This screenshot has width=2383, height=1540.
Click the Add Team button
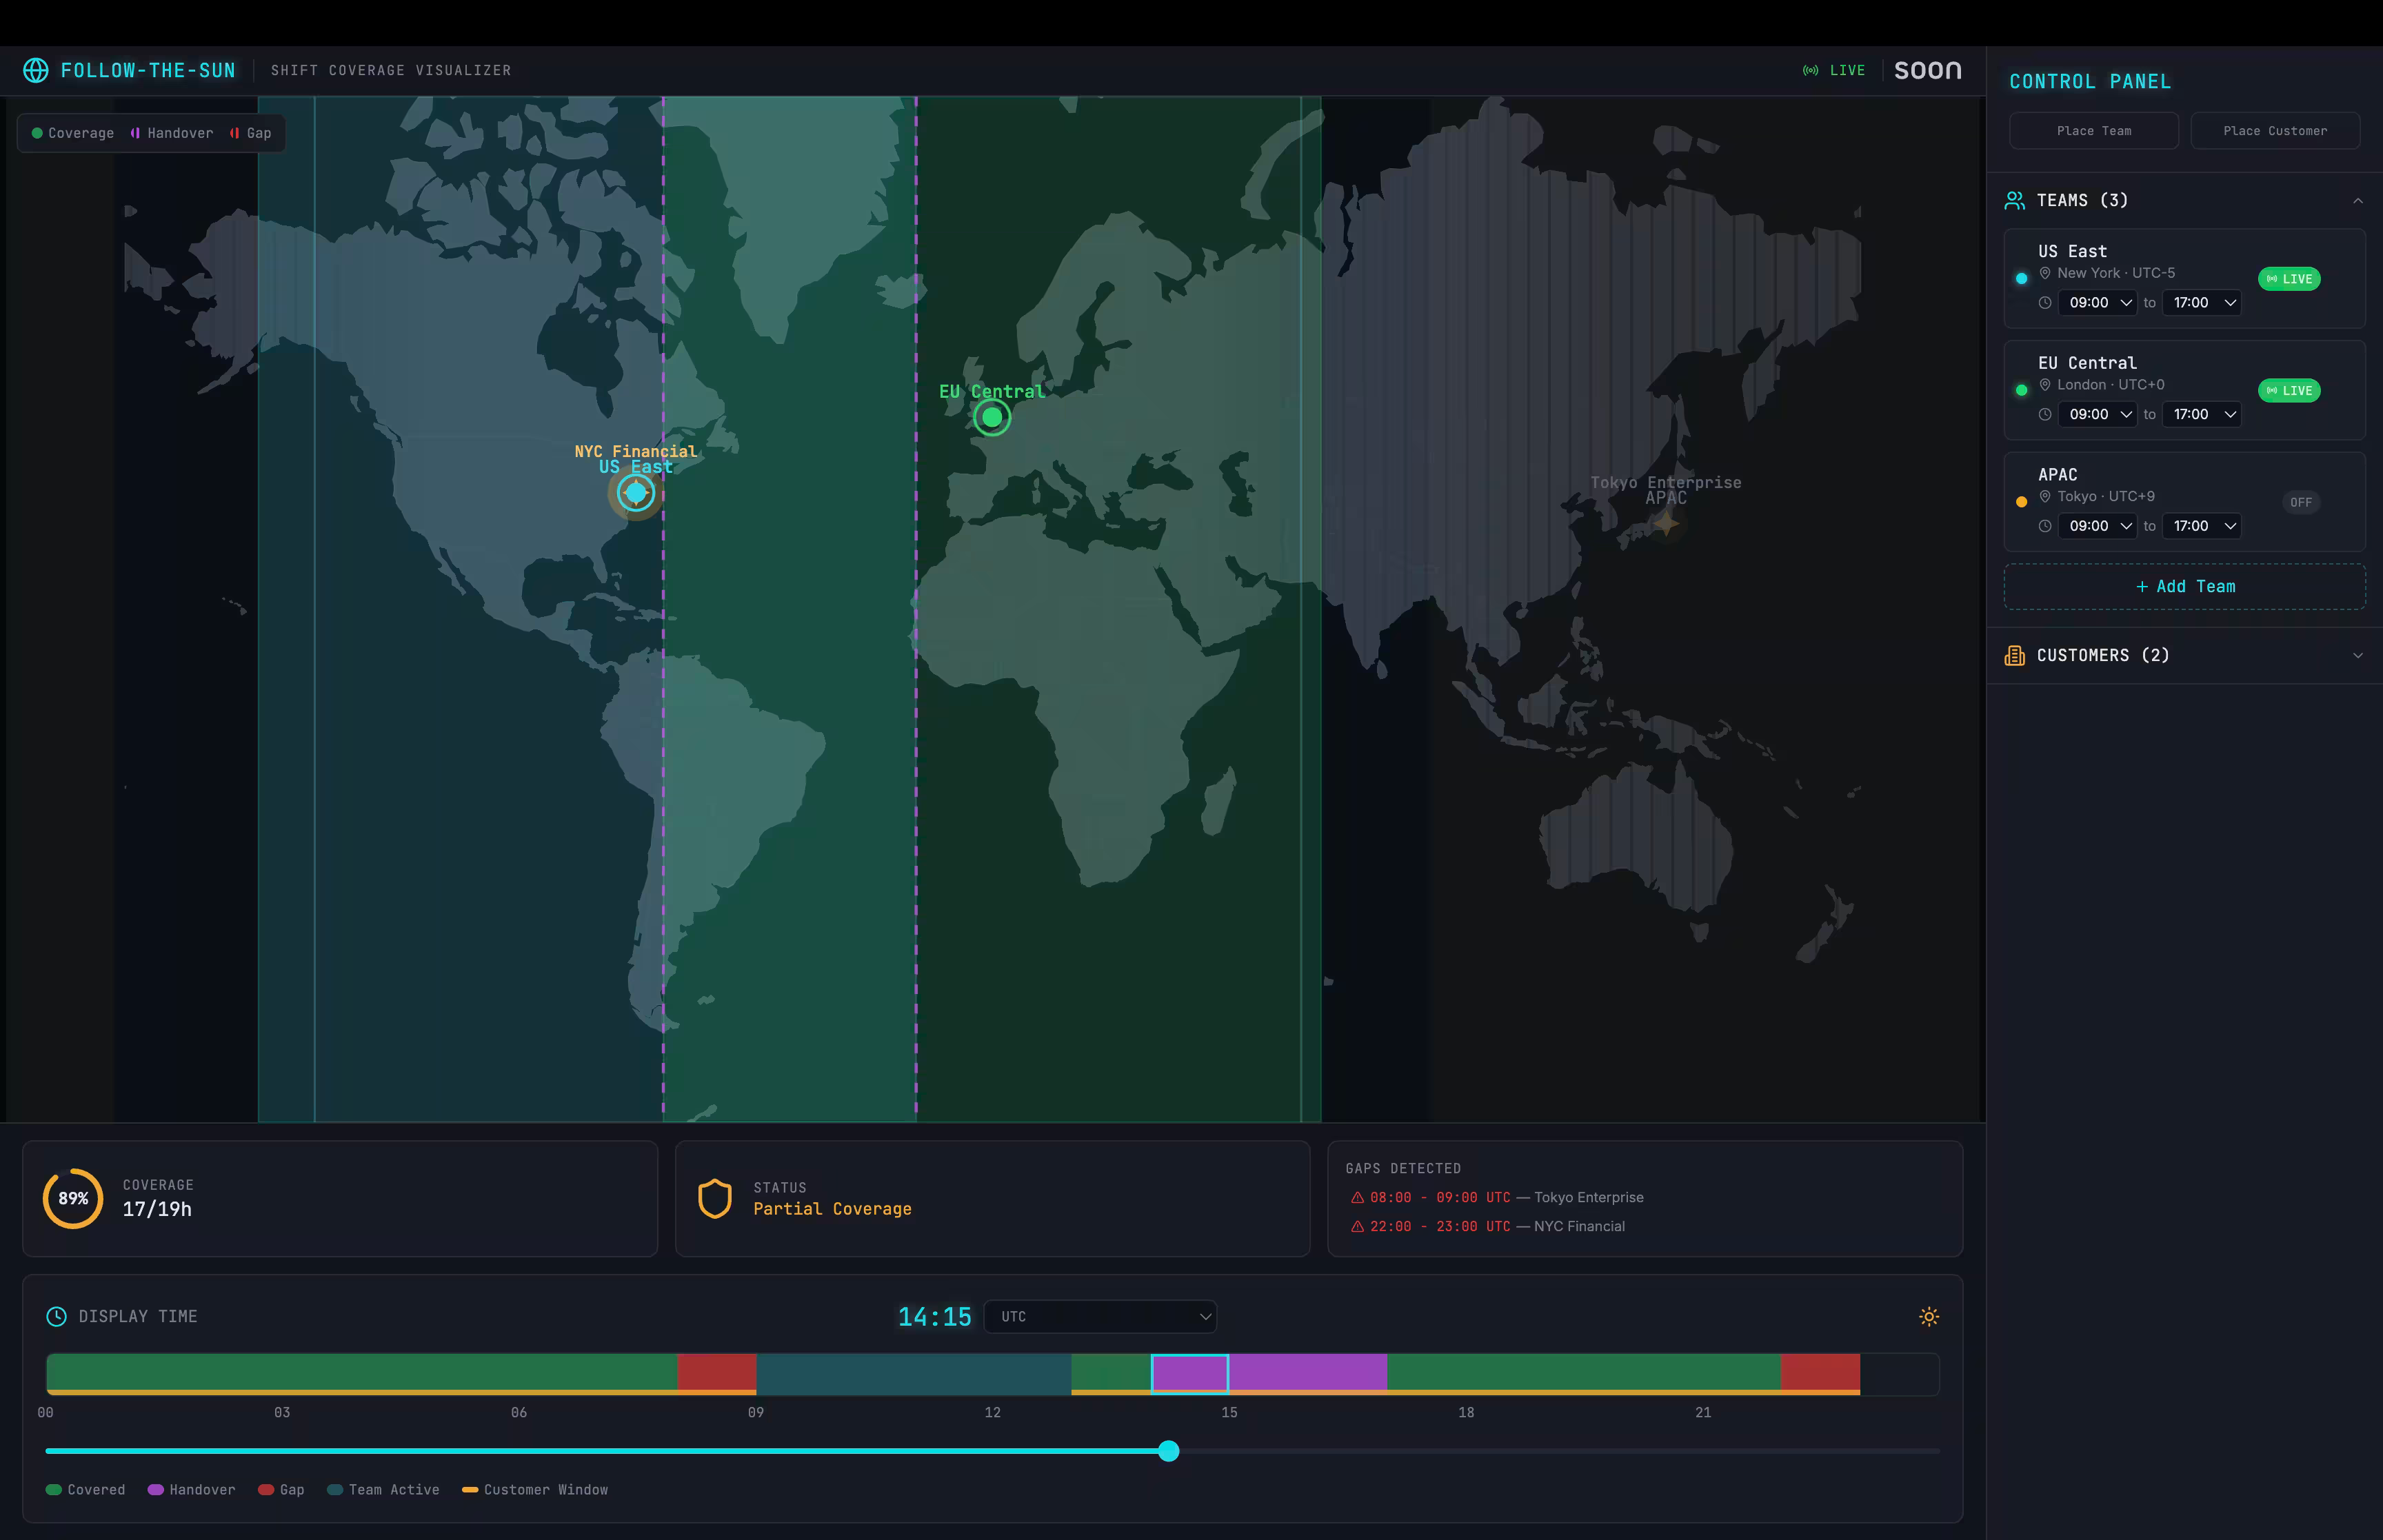tap(2184, 587)
